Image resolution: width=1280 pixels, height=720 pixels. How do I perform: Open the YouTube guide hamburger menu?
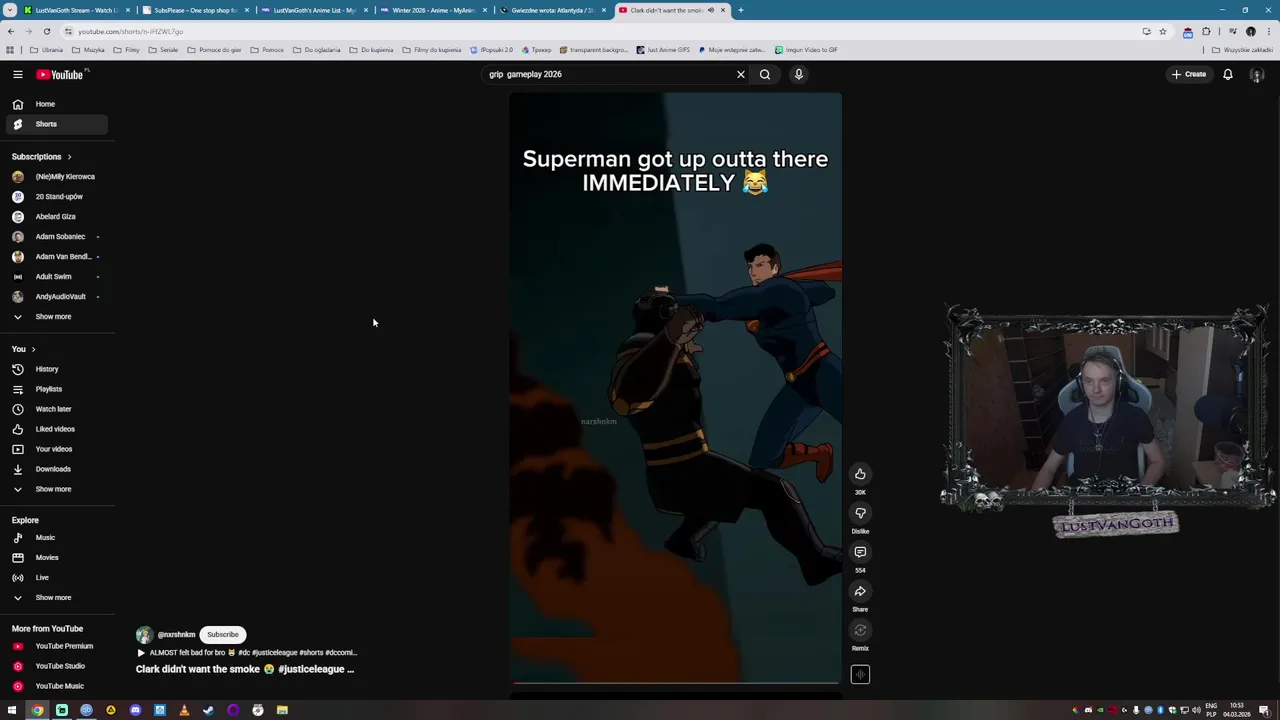[17, 74]
